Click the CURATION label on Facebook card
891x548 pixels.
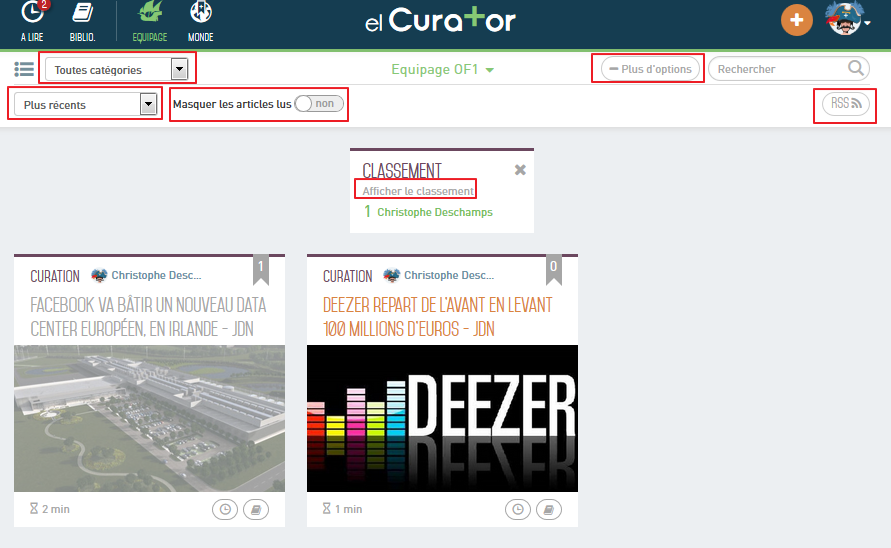tap(55, 276)
